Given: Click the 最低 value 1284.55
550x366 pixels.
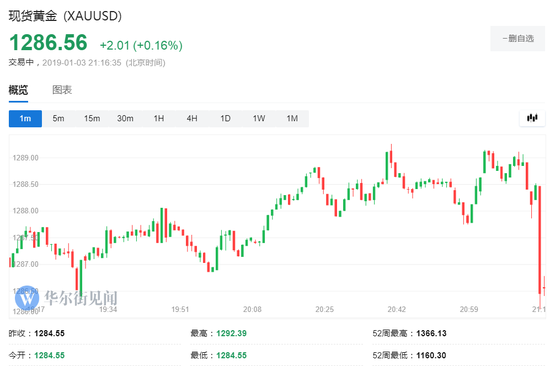Looking at the screenshot, I should [232, 355].
